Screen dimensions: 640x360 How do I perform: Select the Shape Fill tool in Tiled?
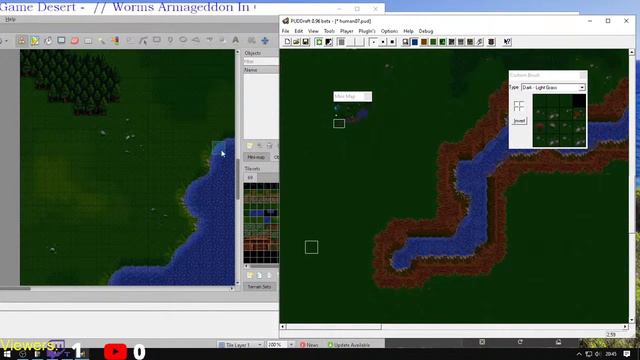(61, 40)
